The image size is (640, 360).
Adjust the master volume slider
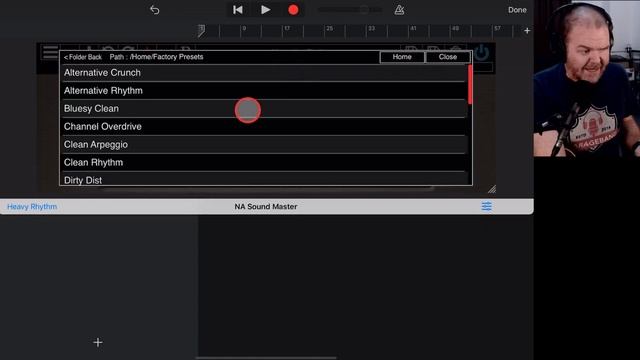pos(350,10)
